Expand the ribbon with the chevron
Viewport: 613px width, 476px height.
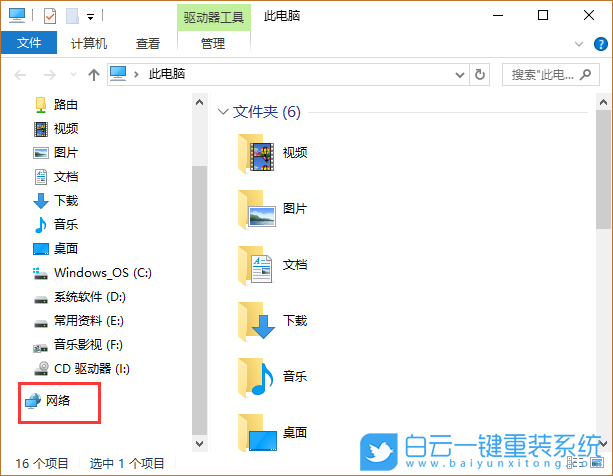click(x=579, y=44)
